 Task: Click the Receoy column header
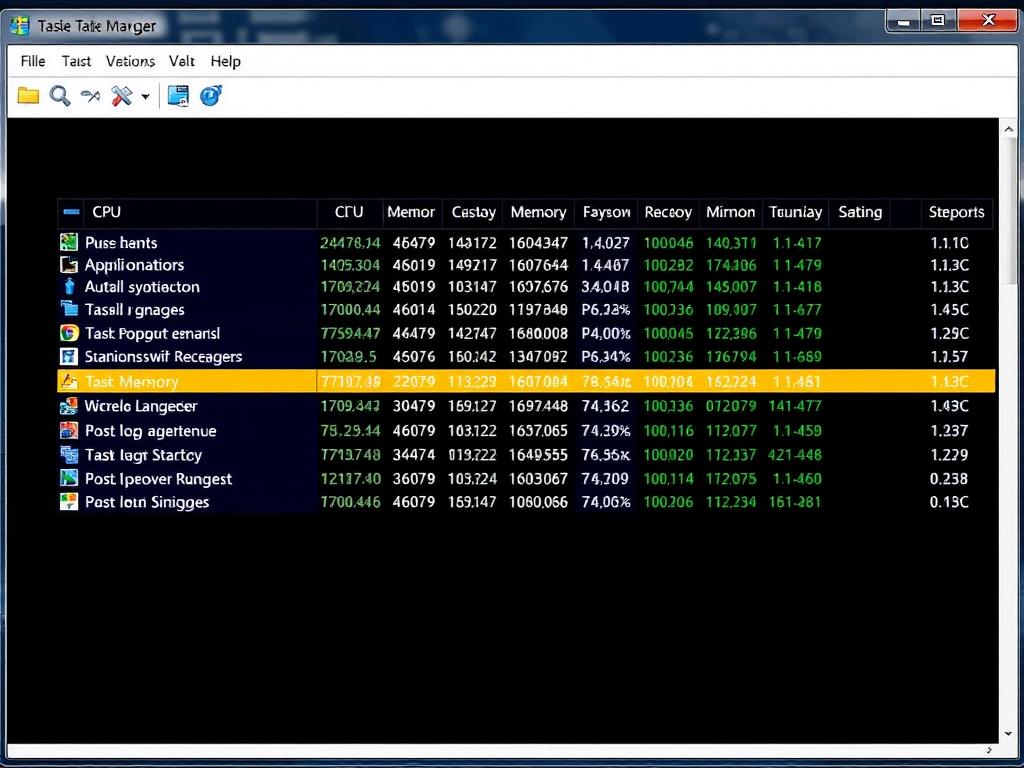[667, 212]
